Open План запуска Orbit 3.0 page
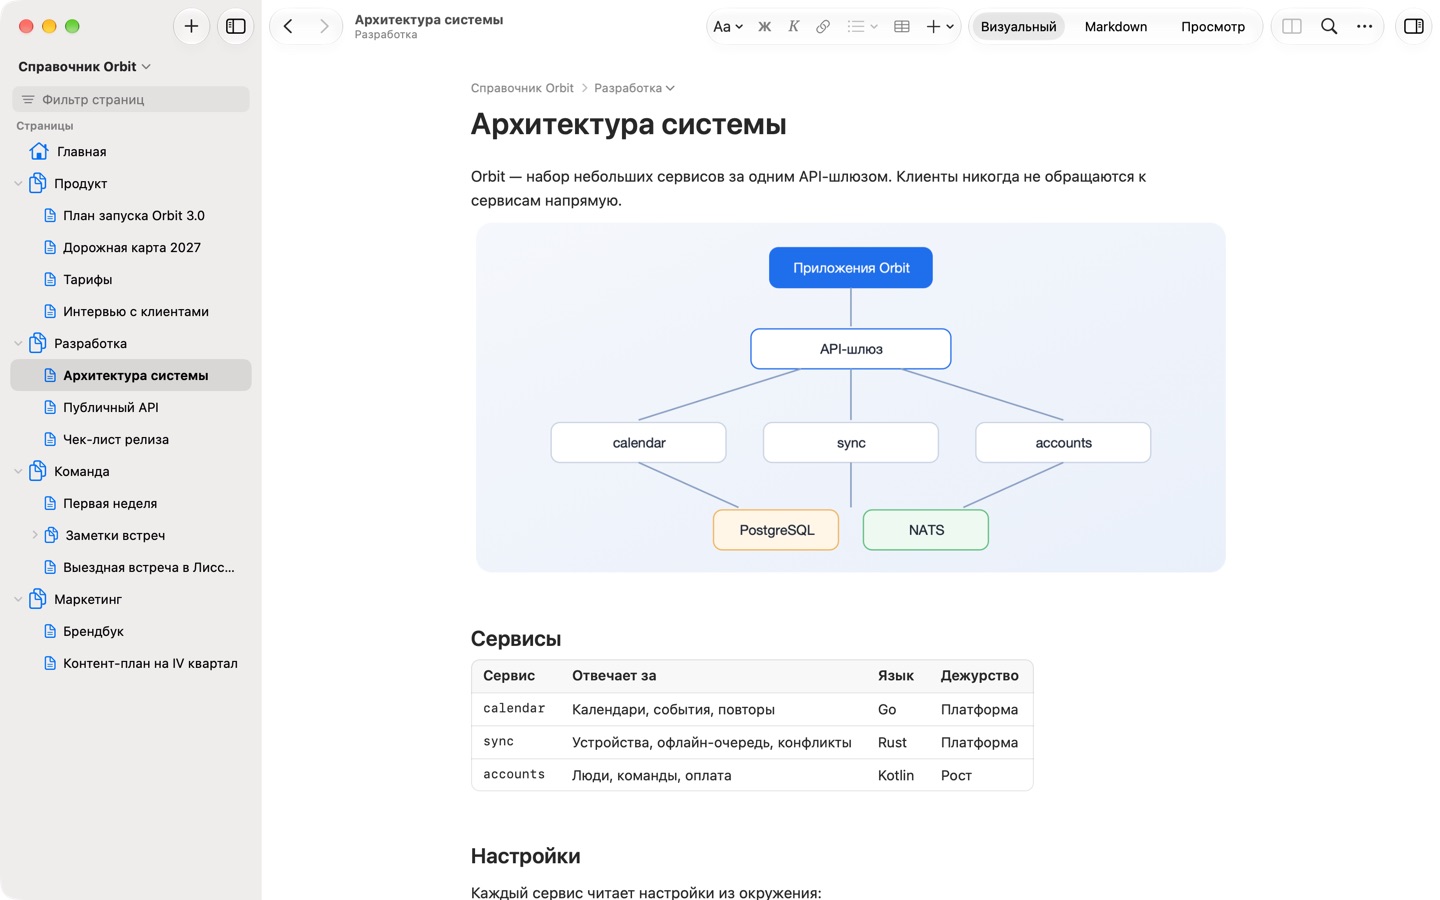This screenshot has width=1440, height=900. click(131, 215)
